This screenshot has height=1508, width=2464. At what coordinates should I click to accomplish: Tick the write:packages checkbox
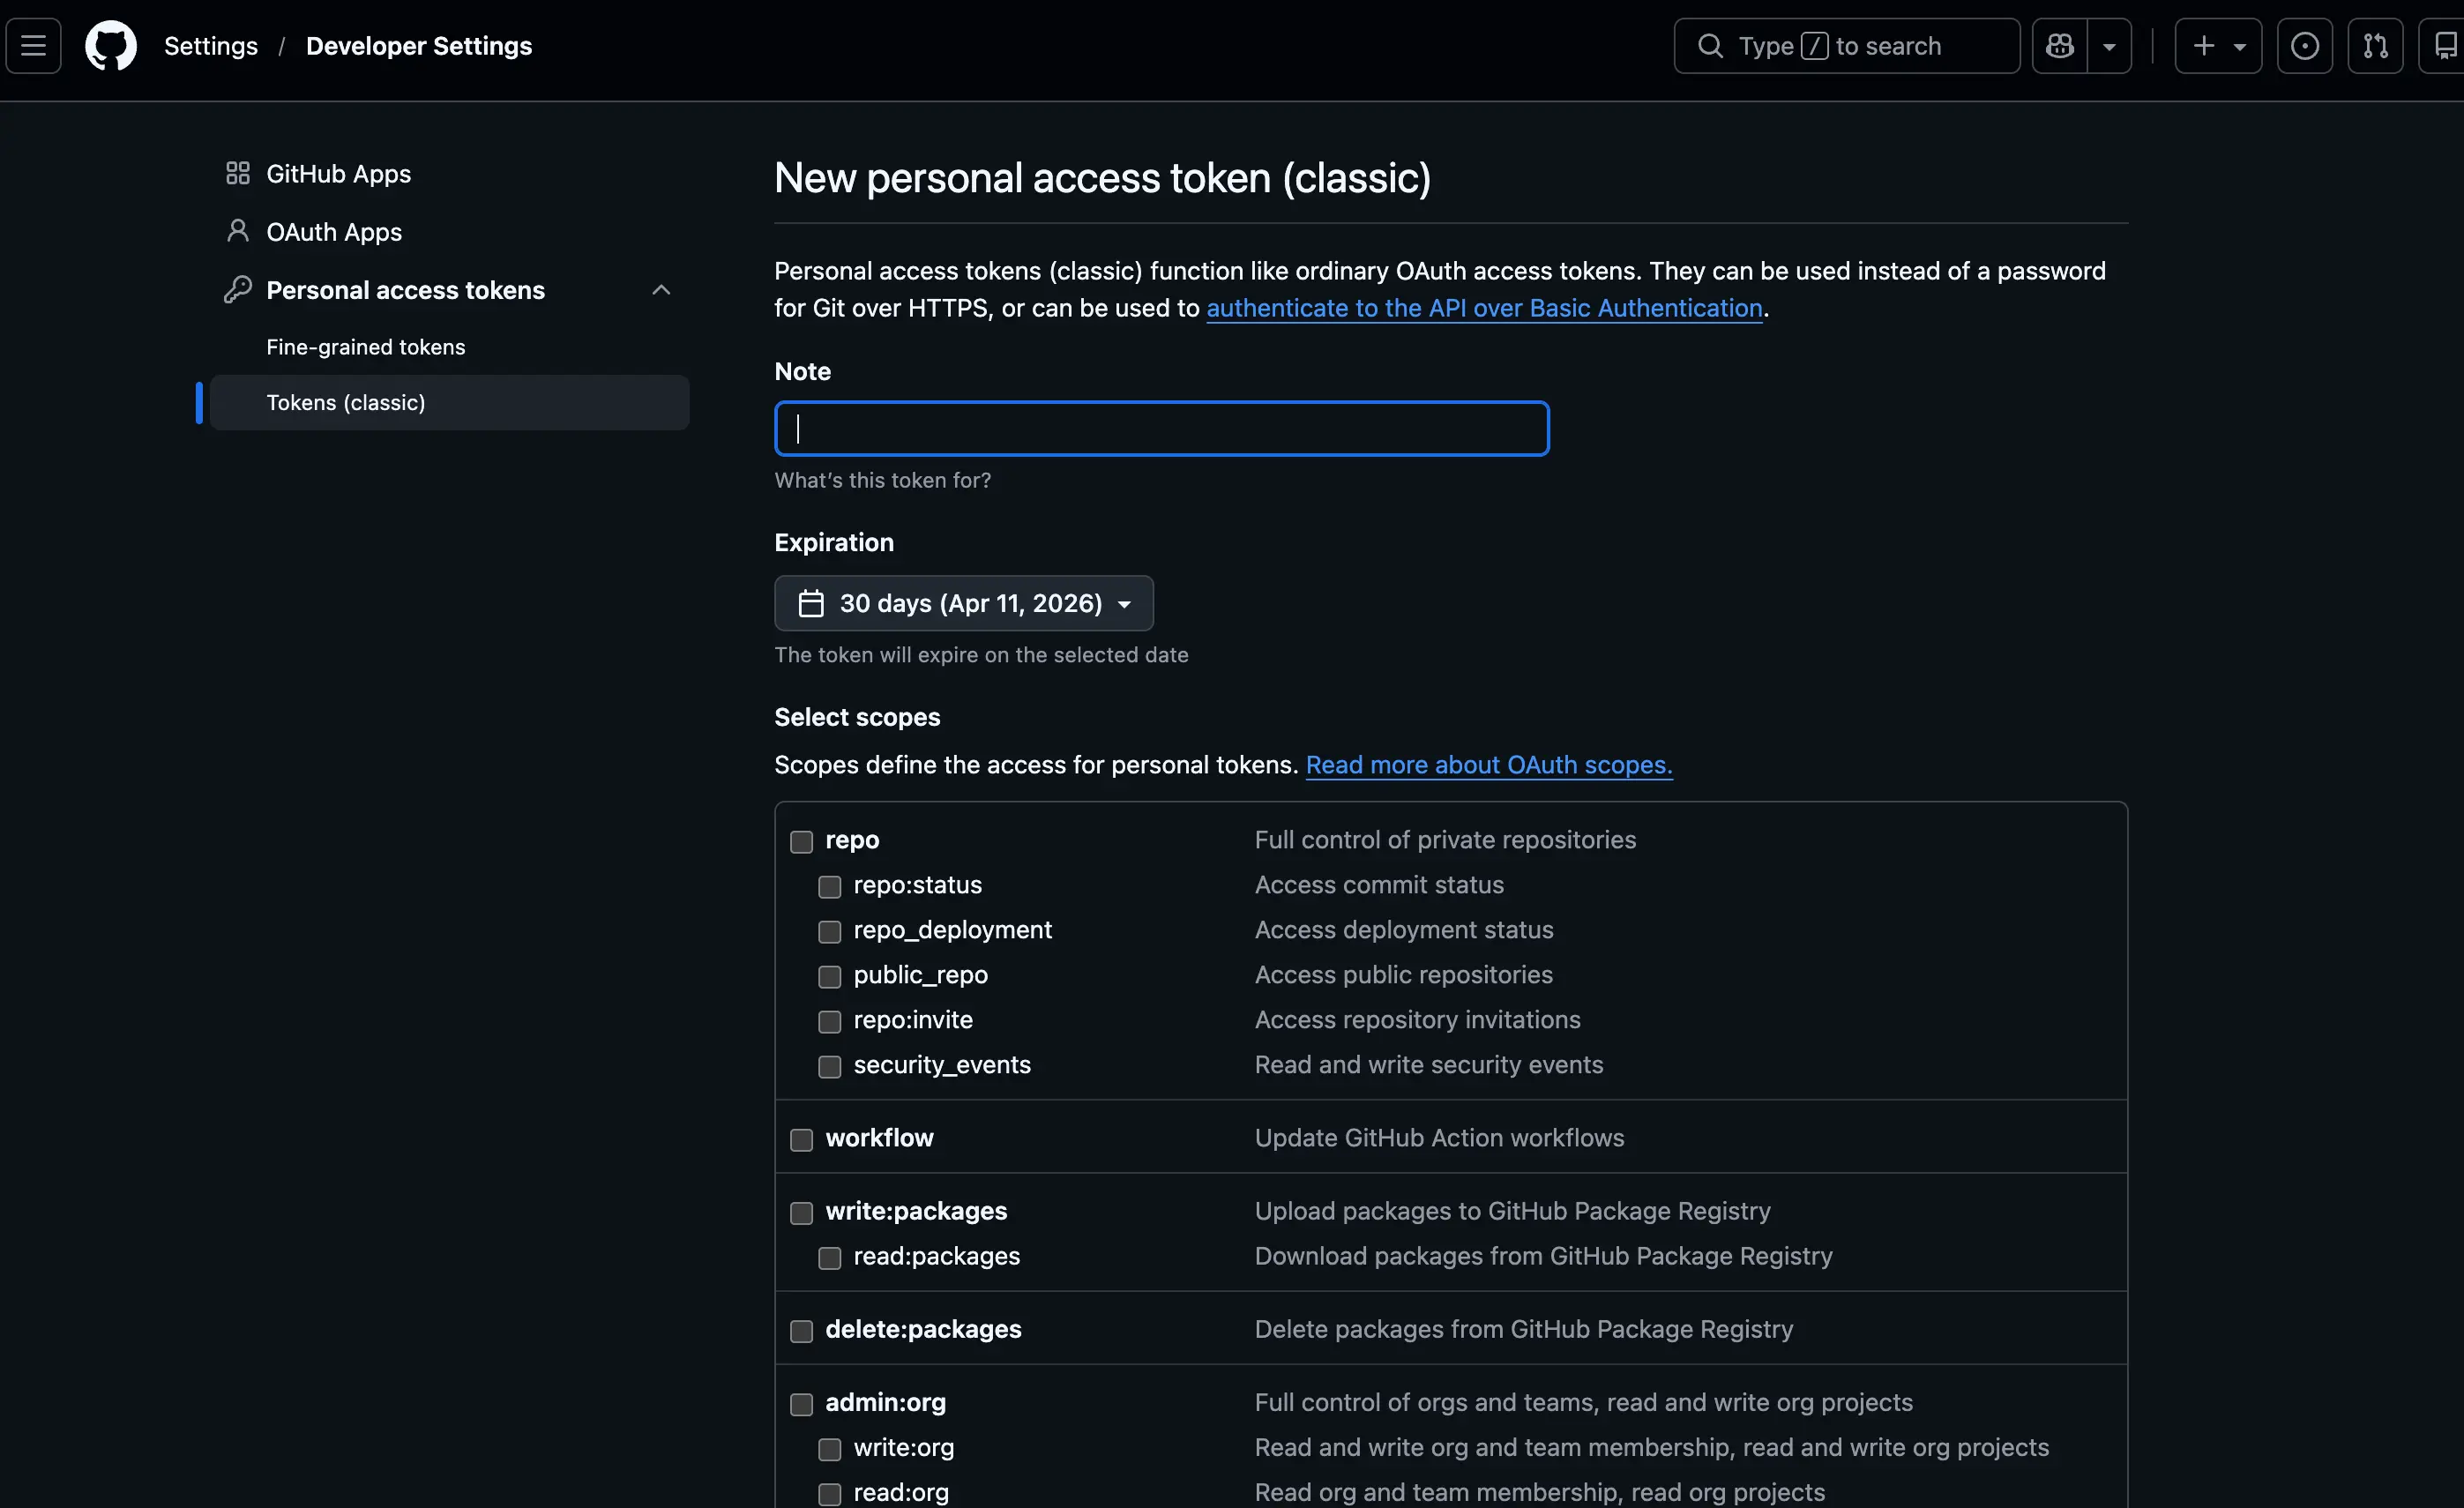(x=801, y=1213)
